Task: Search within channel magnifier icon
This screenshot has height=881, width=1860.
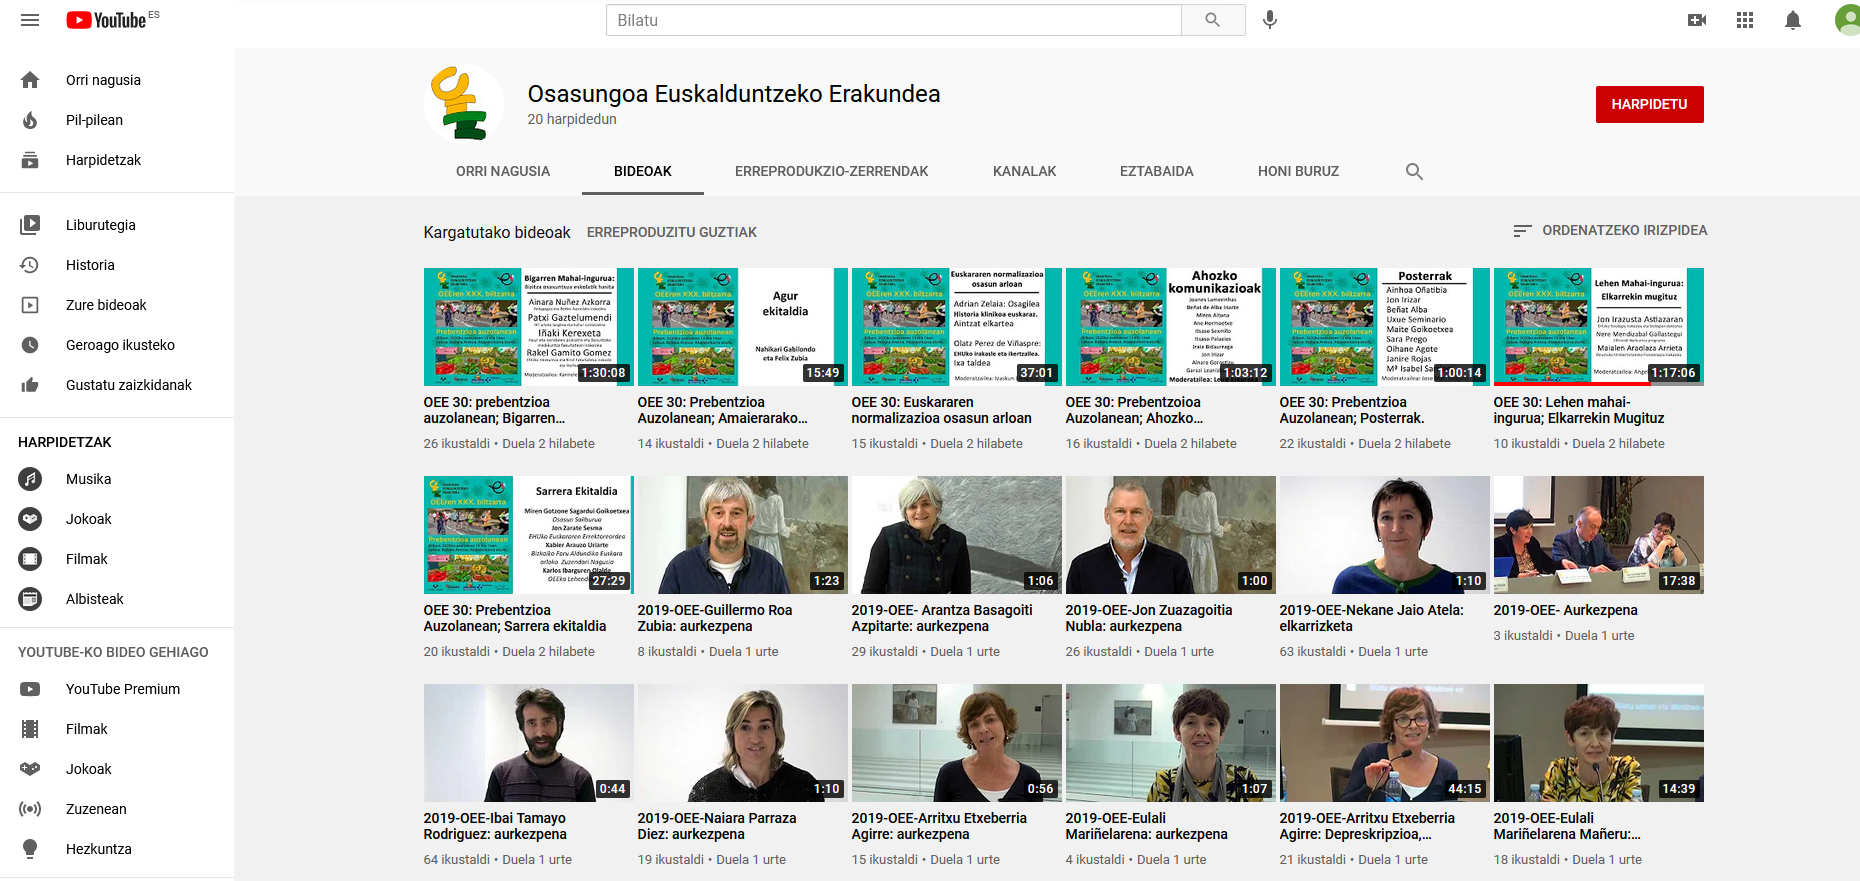Action: (x=1414, y=171)
